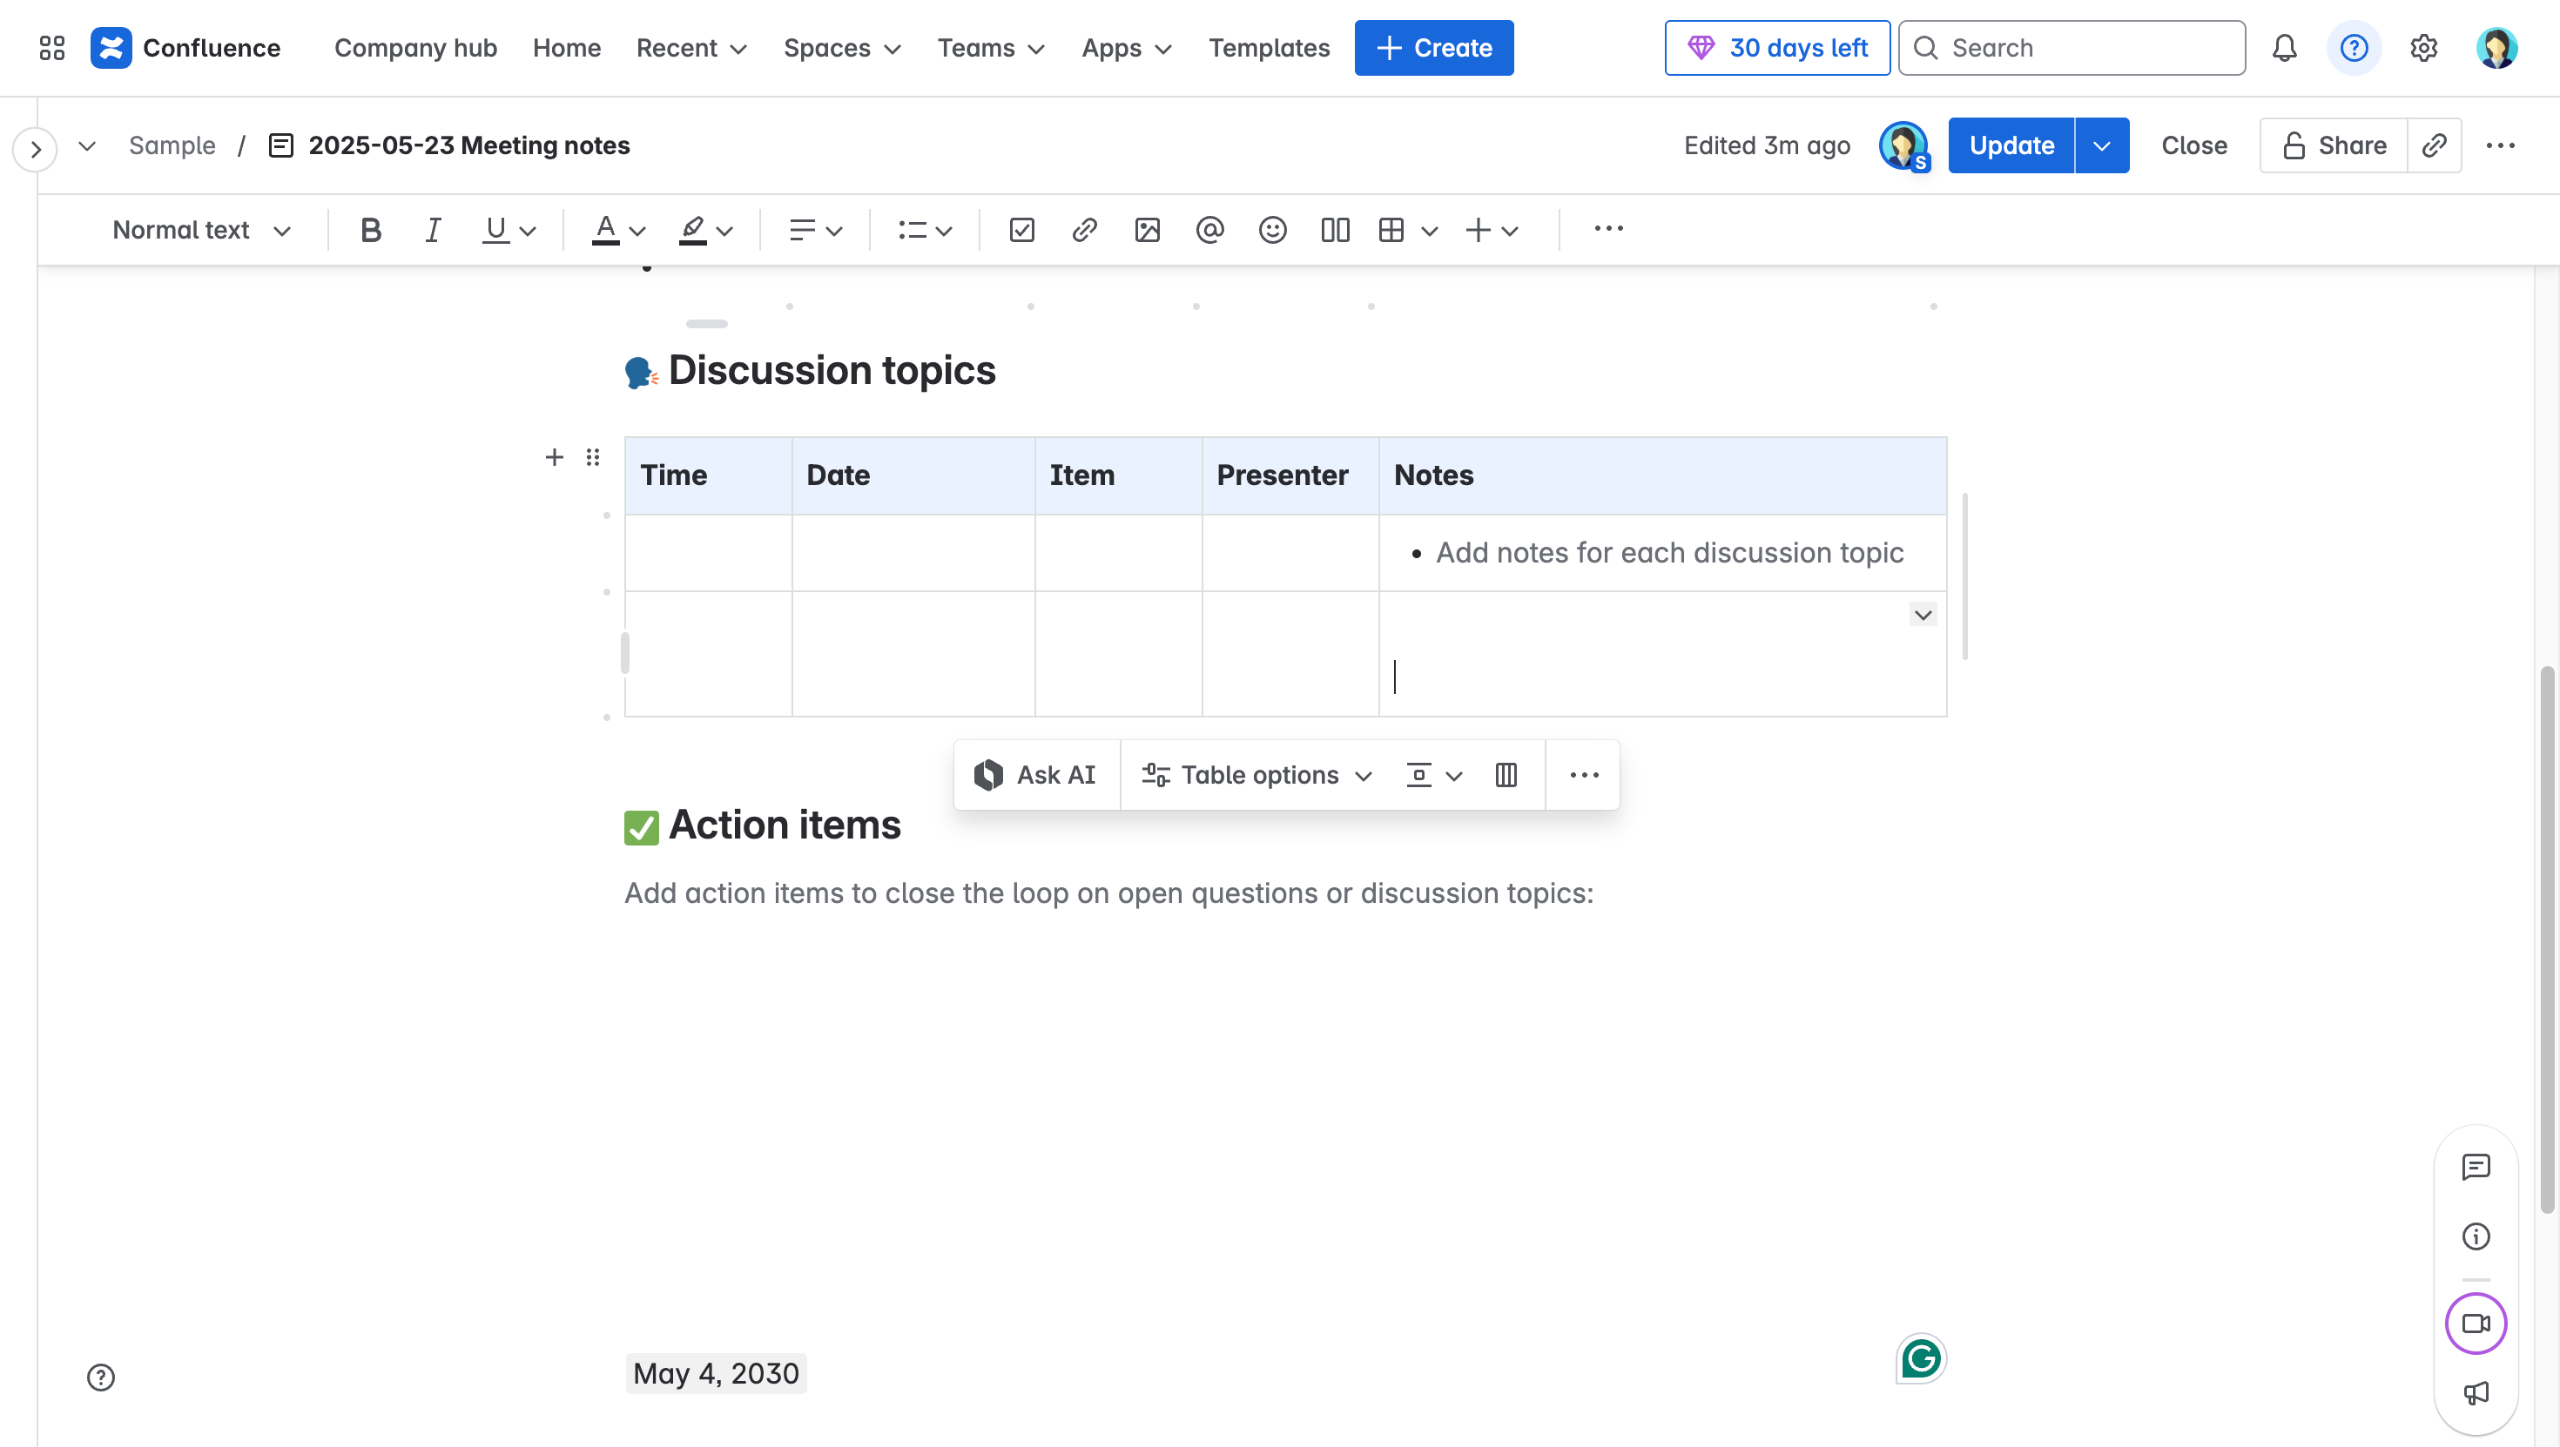
Task: Ask AI in table toolbar
Action: [x=1036, y=775]
